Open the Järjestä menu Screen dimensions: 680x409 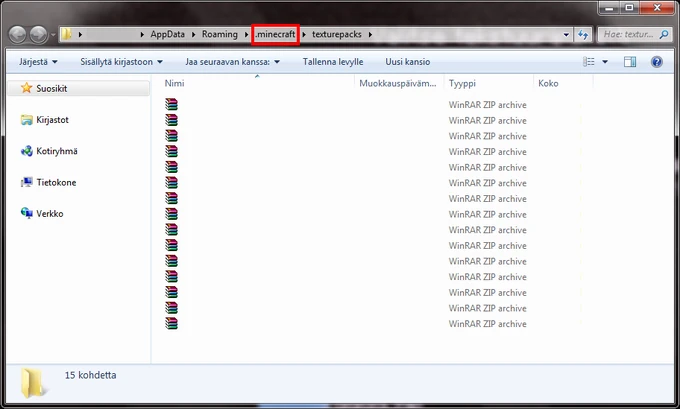click(x=38, y=62)
